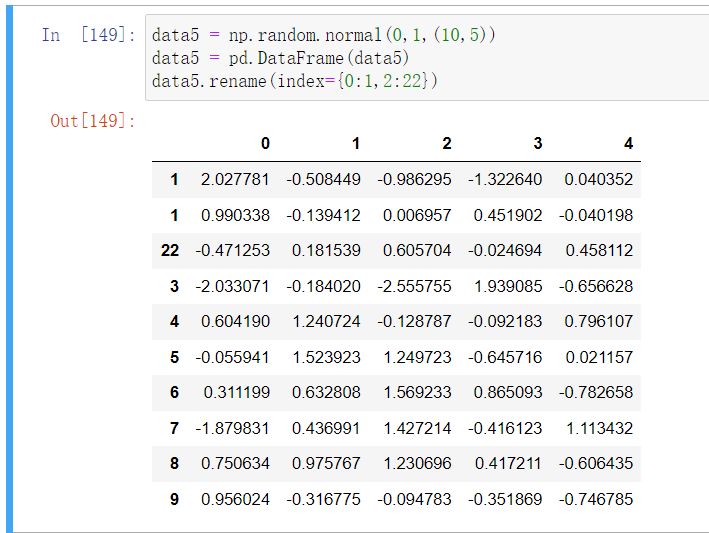Image resolution: width=709 pixels, height=533 pixels.
Task: Click cell value -1.322640
Action: [x=505, y=179]
